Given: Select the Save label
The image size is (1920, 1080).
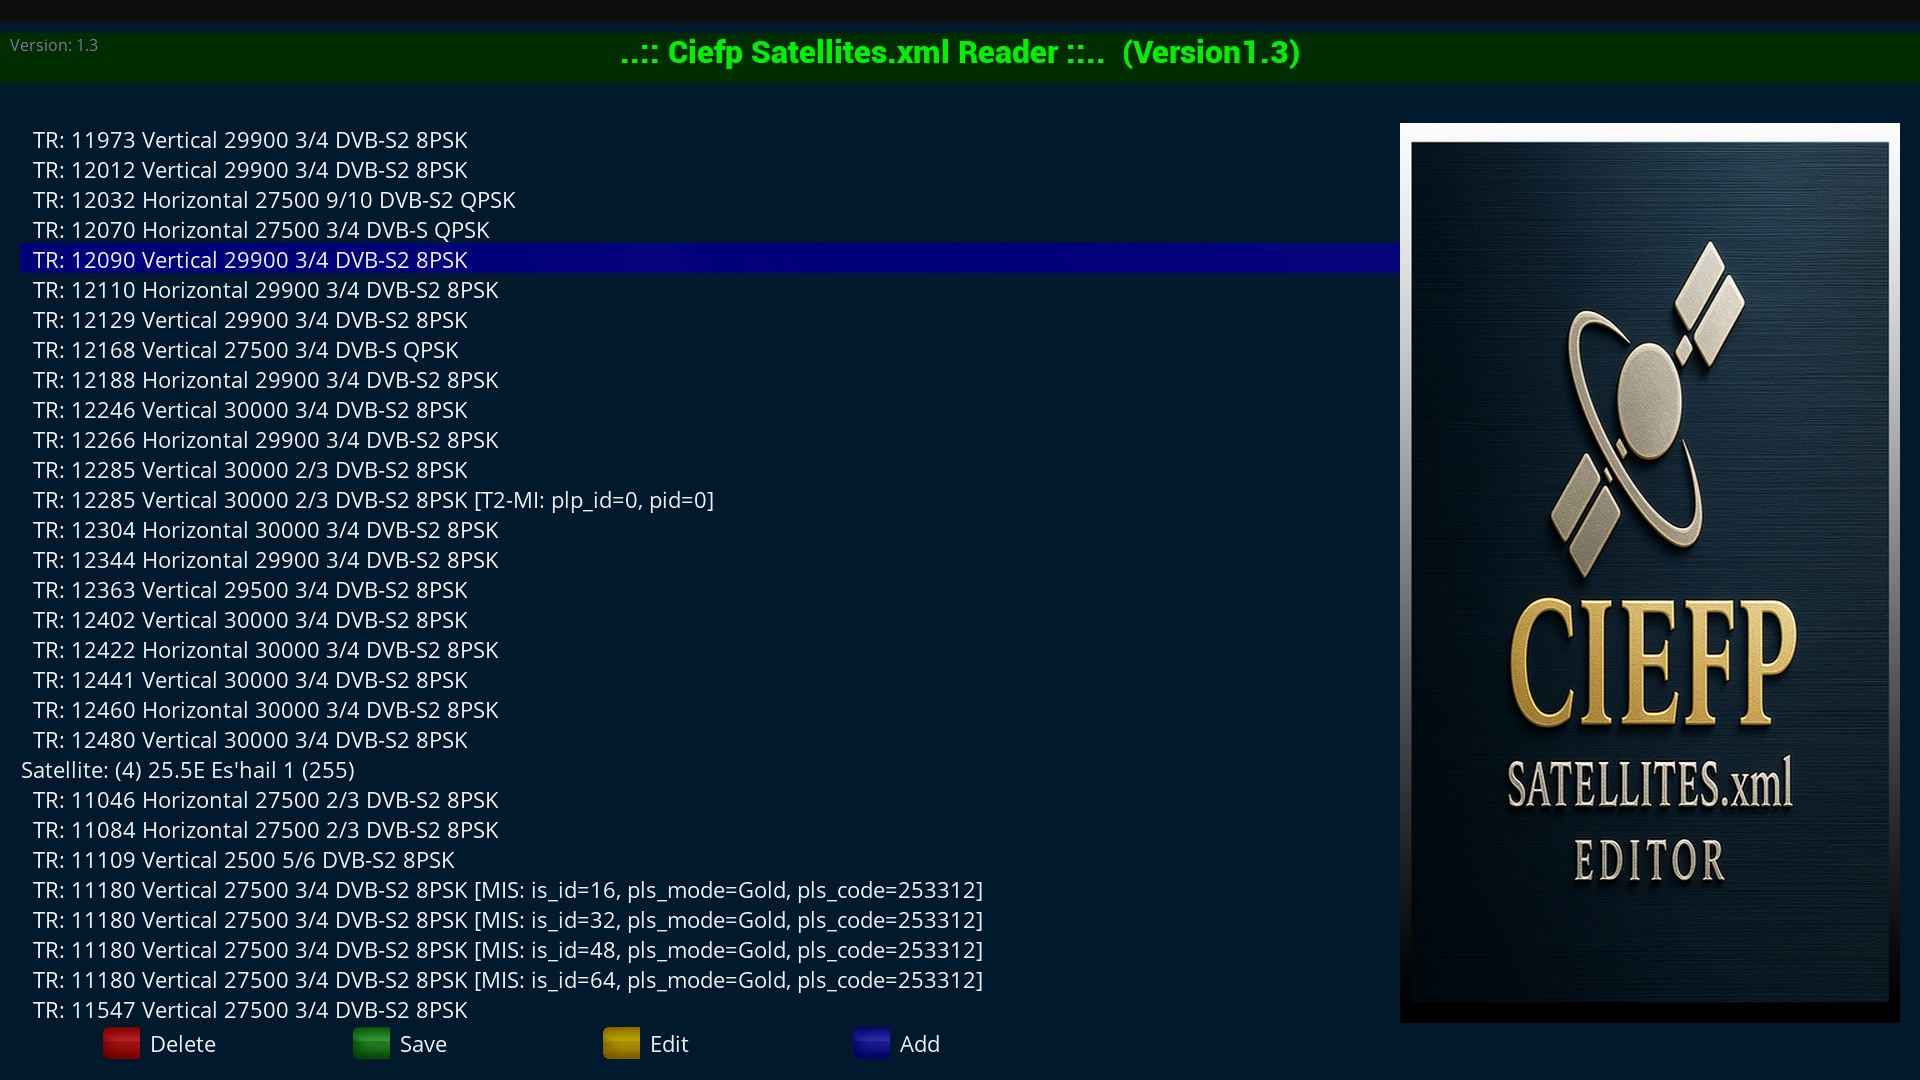Looking at the screenshot, I should 423,1044.
